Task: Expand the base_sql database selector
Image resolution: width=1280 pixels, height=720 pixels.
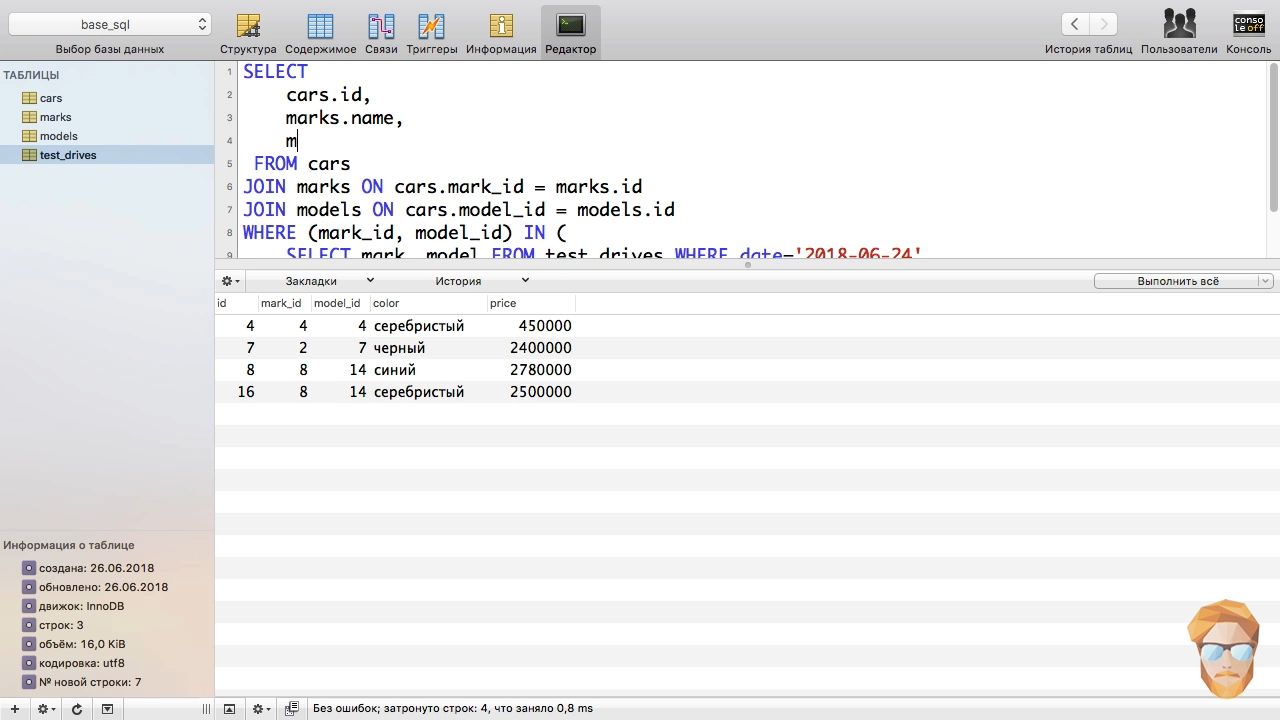Action: tap(110, 23)
